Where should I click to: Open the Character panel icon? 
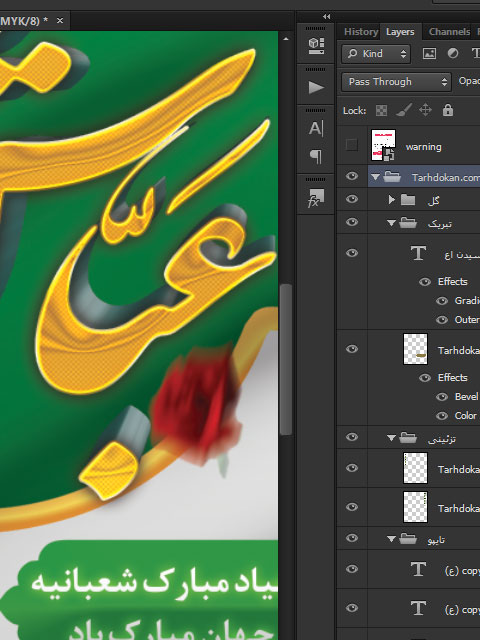pos(316,129)
